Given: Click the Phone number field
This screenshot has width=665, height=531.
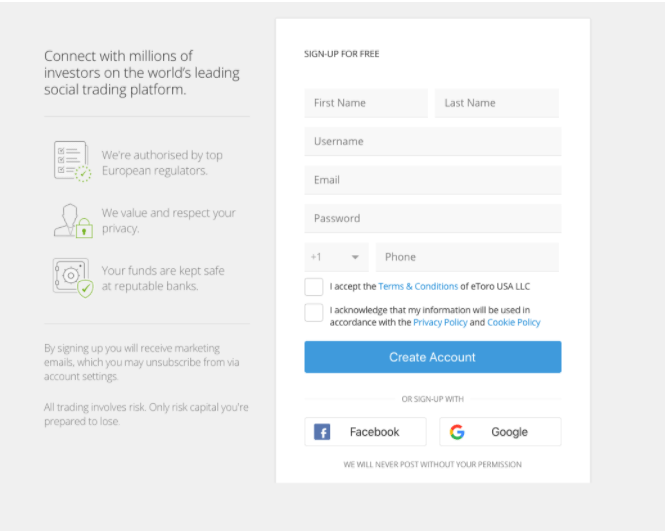Looking at the screenshot, I should coord(466,257).
